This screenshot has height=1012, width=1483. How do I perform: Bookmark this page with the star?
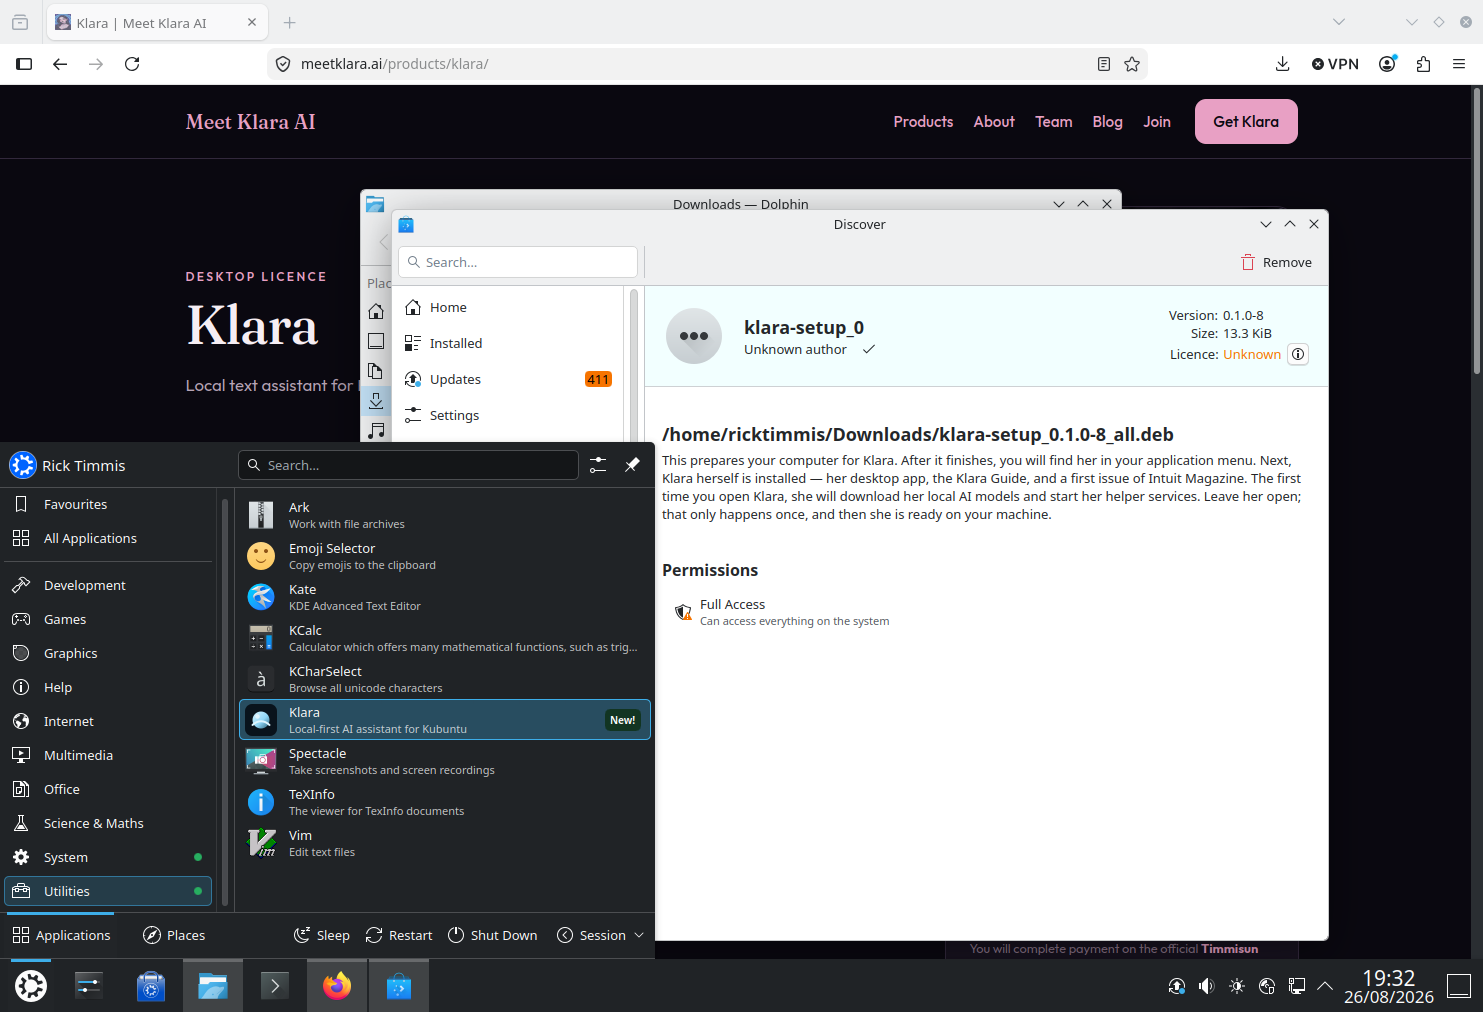point(1132,64)
